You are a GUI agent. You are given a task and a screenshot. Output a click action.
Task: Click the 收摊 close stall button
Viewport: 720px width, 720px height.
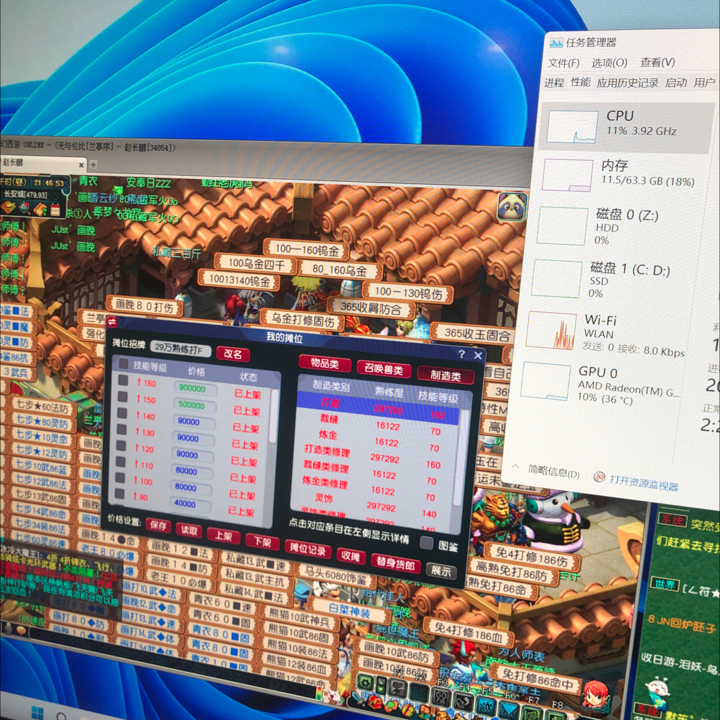[350, 556]
